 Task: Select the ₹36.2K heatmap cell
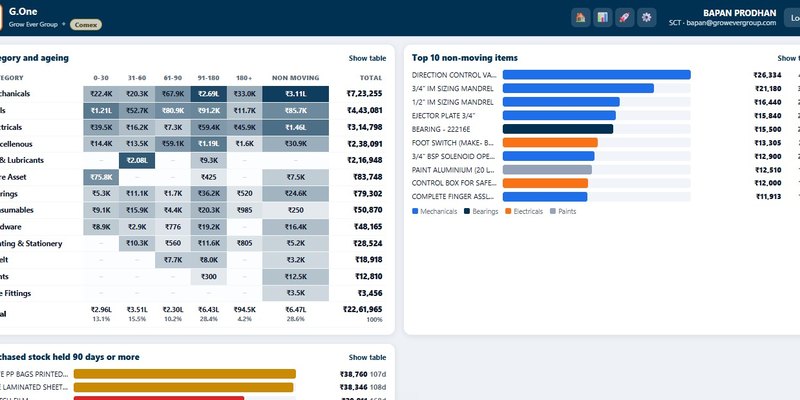tap(209, 193)
